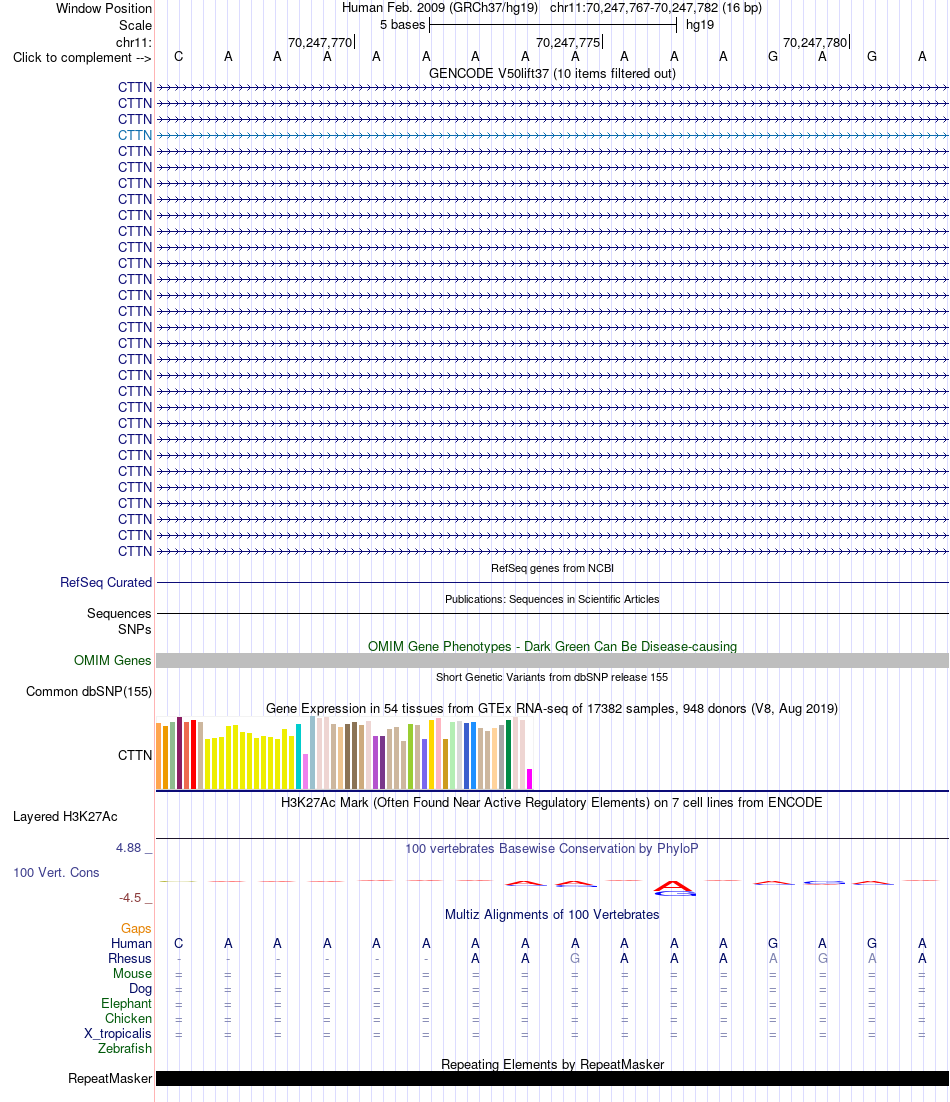Click the RepeatMasker track label
The width and height of the screenshot is (950, 1102).
[110, 1079]
